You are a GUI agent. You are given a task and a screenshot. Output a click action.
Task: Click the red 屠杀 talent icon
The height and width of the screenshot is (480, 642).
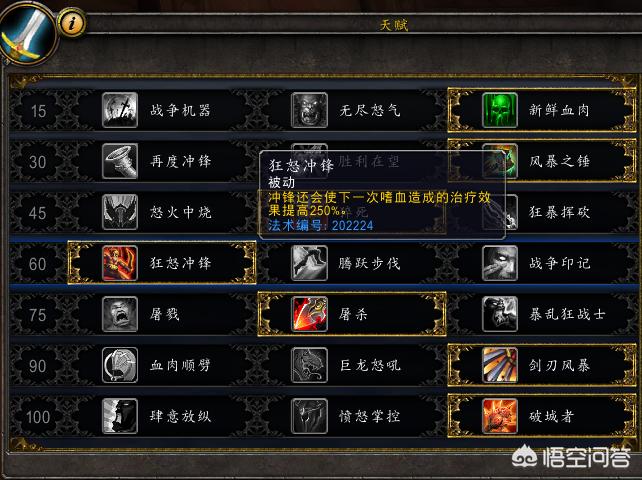point(309,314)
